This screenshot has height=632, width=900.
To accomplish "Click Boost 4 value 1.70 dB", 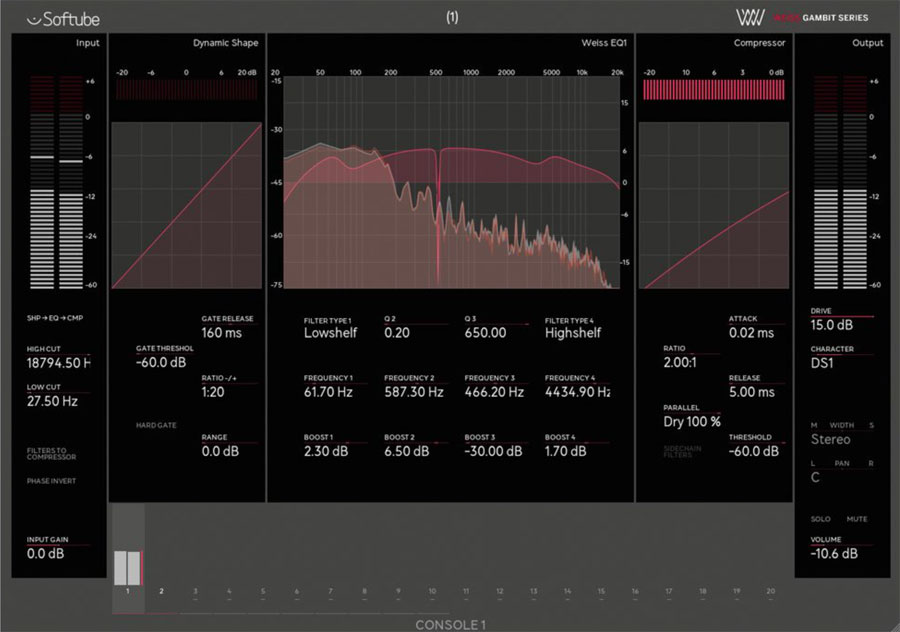I will coord(565,452).
